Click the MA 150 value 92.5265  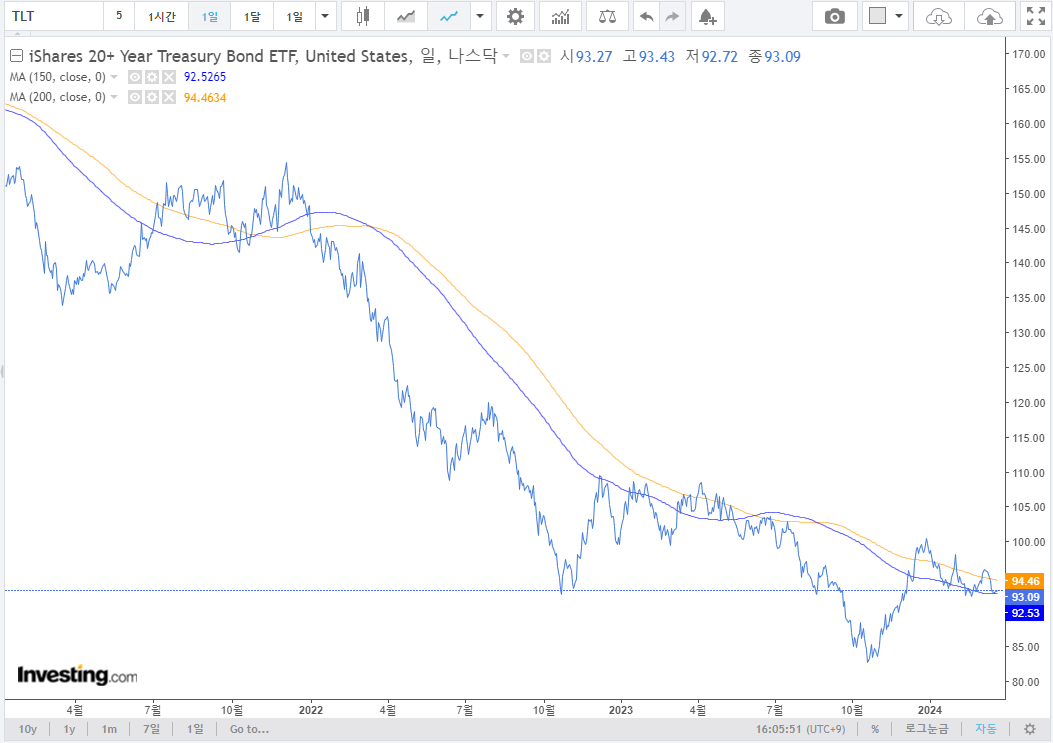tap(205, 77)
